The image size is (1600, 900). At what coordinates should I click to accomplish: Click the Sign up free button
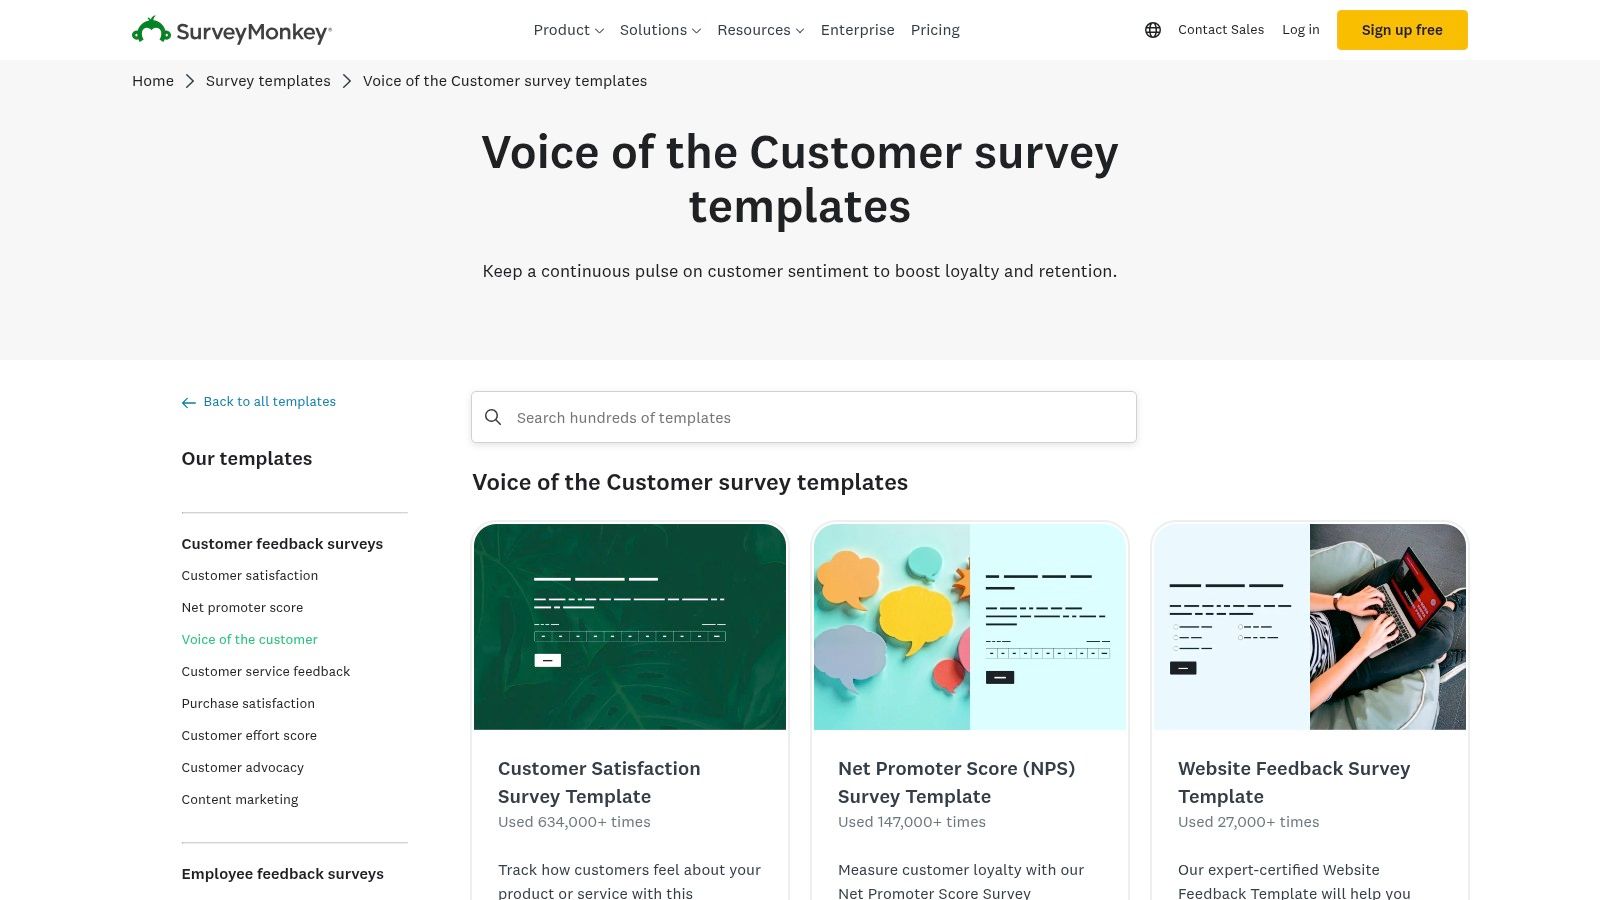(x=1401, y=30)
